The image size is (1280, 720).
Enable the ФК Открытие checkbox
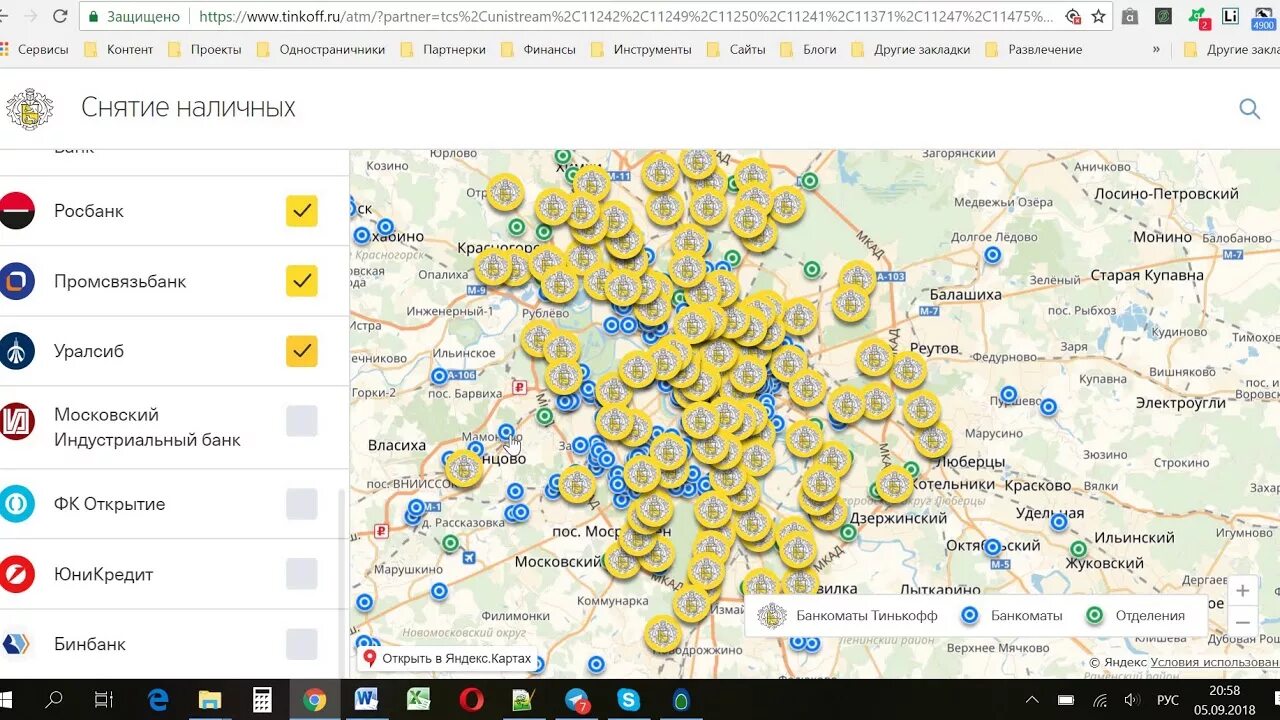(302, 504)
